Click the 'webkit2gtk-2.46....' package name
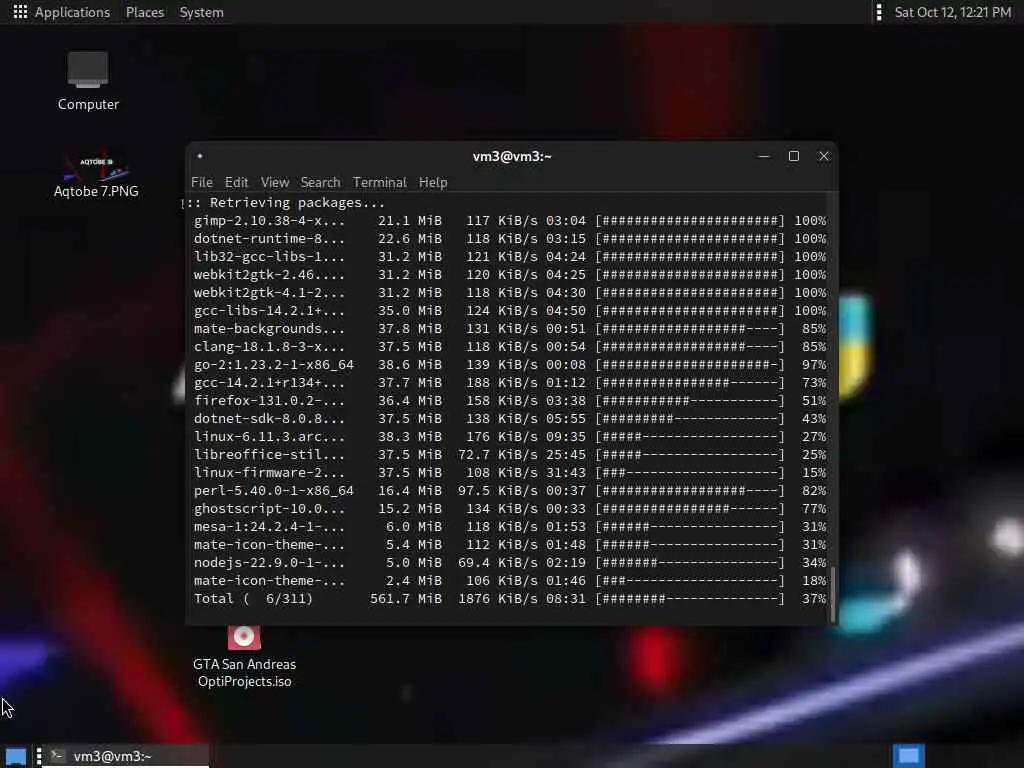This screenshot has width=1024, height=768. [269, 275]
